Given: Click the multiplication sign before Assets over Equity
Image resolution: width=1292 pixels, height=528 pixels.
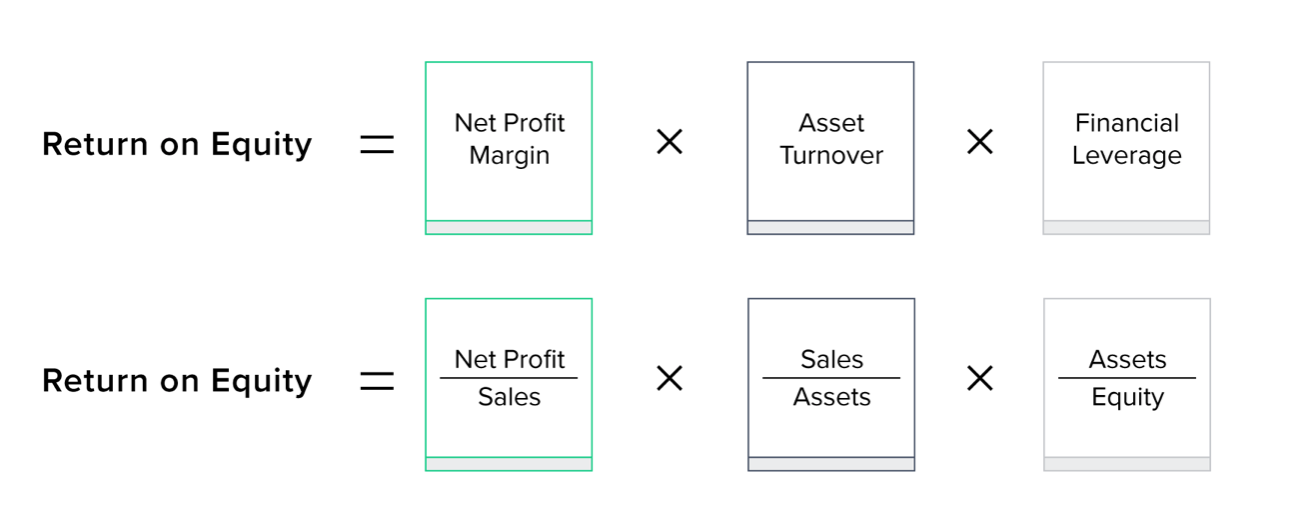Looking at the screenshot, I should (x=980, y=379).
